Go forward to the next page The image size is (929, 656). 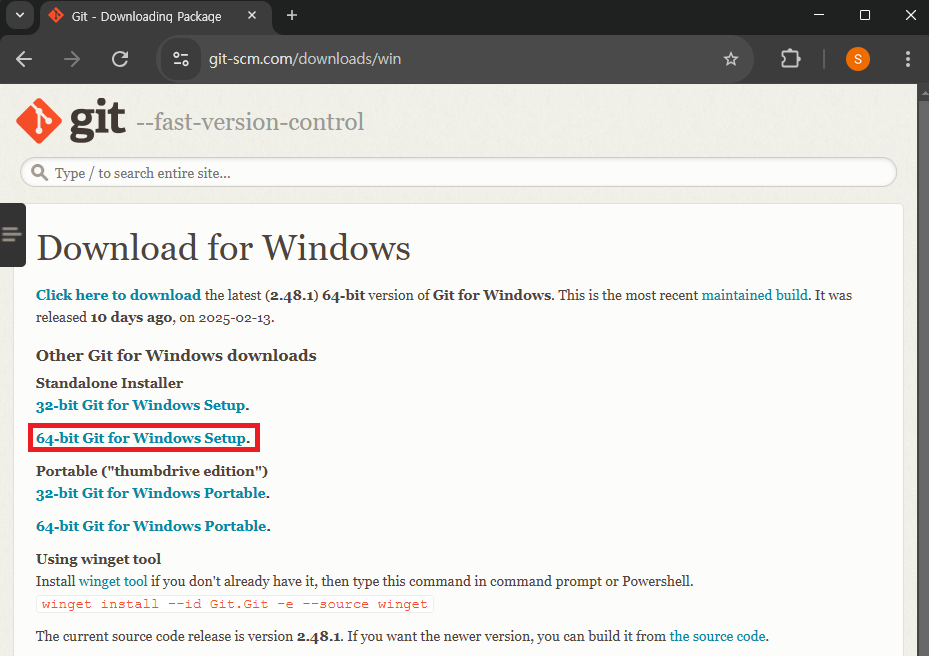click(72, 59)
